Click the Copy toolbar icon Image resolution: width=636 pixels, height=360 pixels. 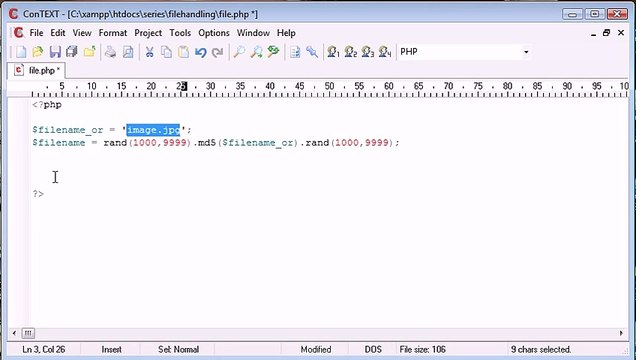[x=166, y=52]
